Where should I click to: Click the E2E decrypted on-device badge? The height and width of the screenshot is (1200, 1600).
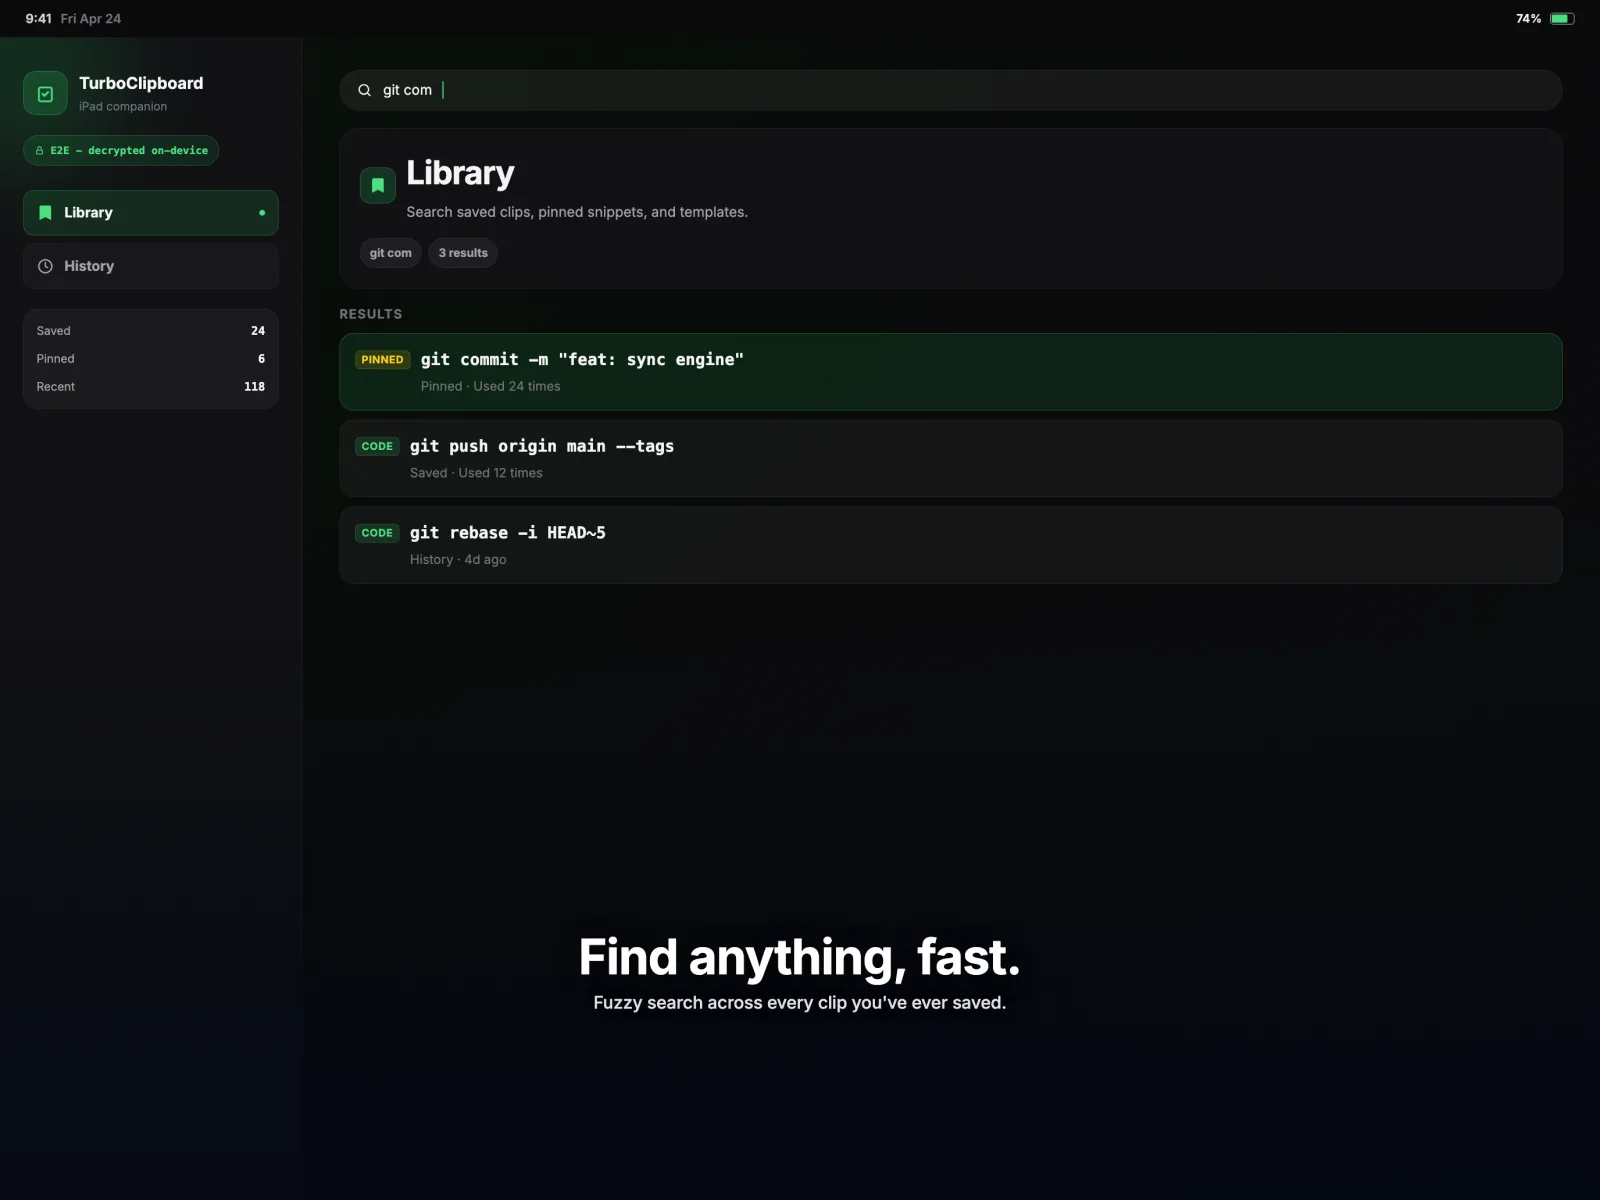[x=121, y=151]
